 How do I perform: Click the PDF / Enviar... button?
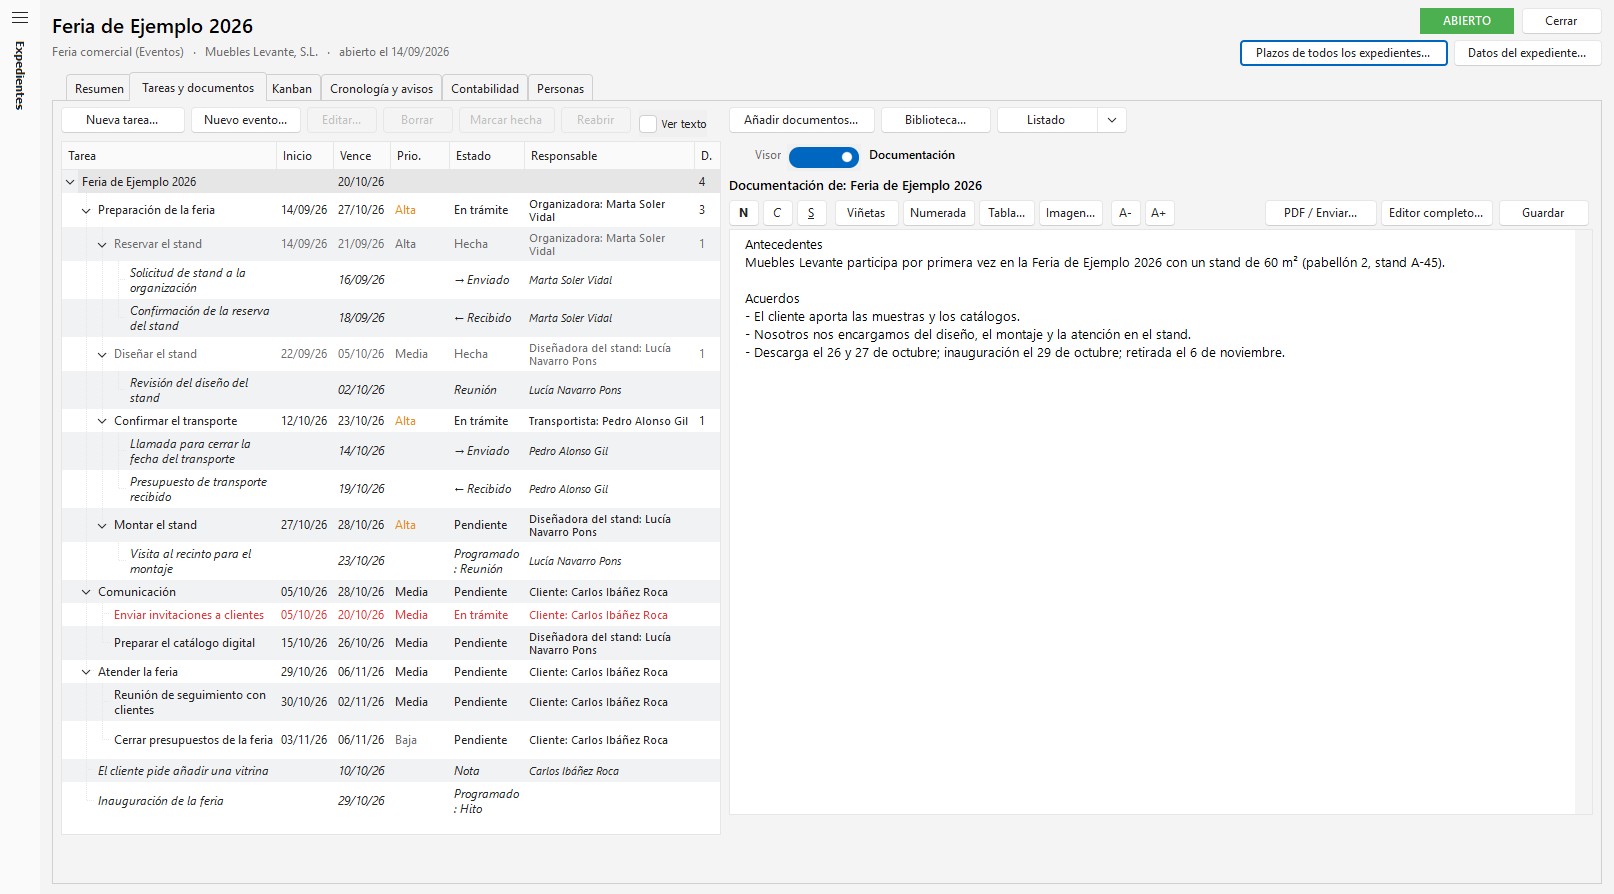1321,213
